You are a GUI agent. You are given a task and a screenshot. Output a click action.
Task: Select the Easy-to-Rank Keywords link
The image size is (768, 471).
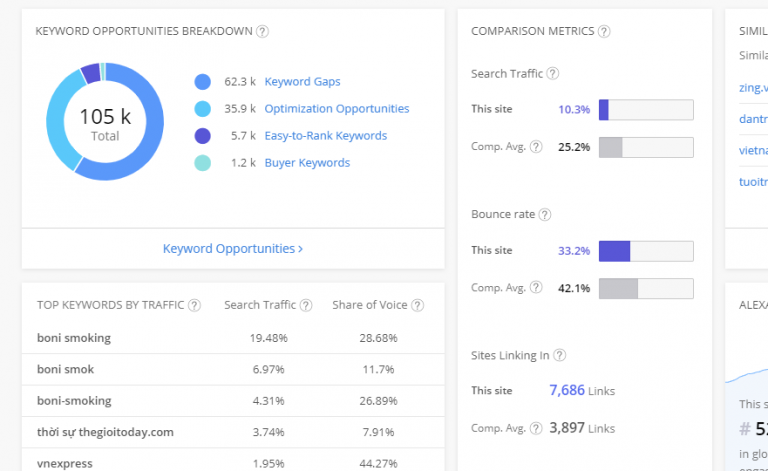coord(325,136)
